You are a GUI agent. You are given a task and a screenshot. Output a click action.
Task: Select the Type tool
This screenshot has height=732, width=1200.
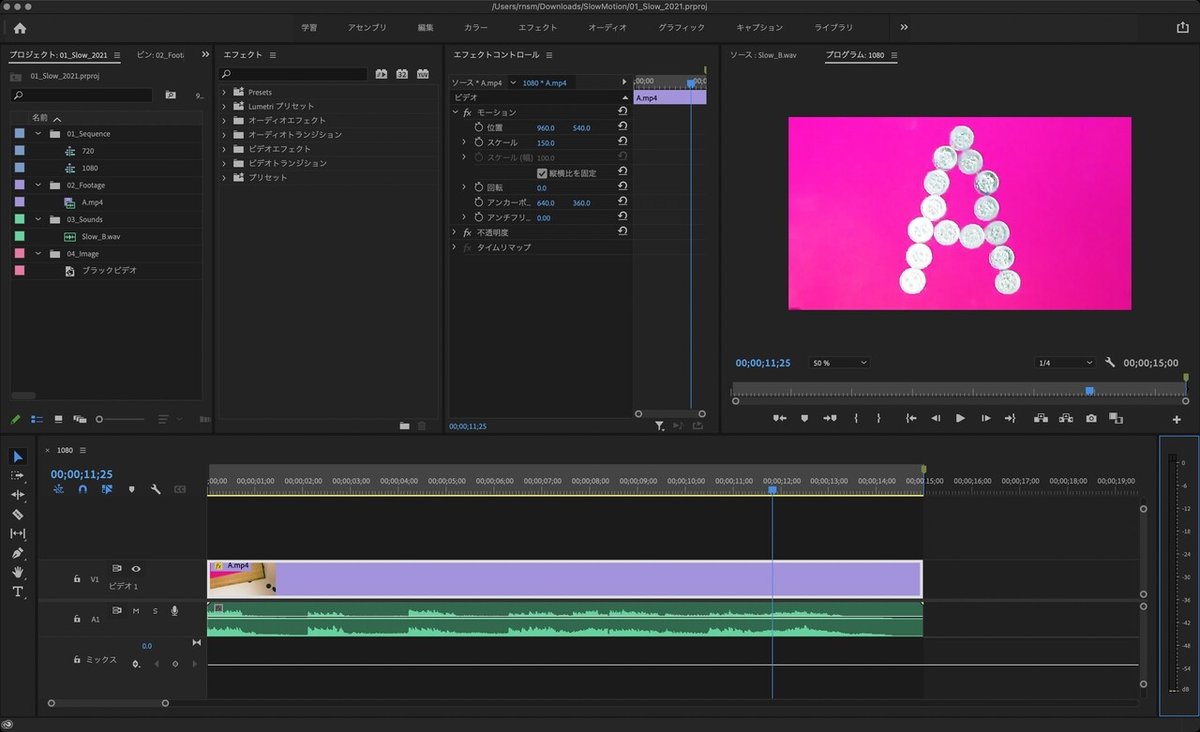(x=18, y=591)
